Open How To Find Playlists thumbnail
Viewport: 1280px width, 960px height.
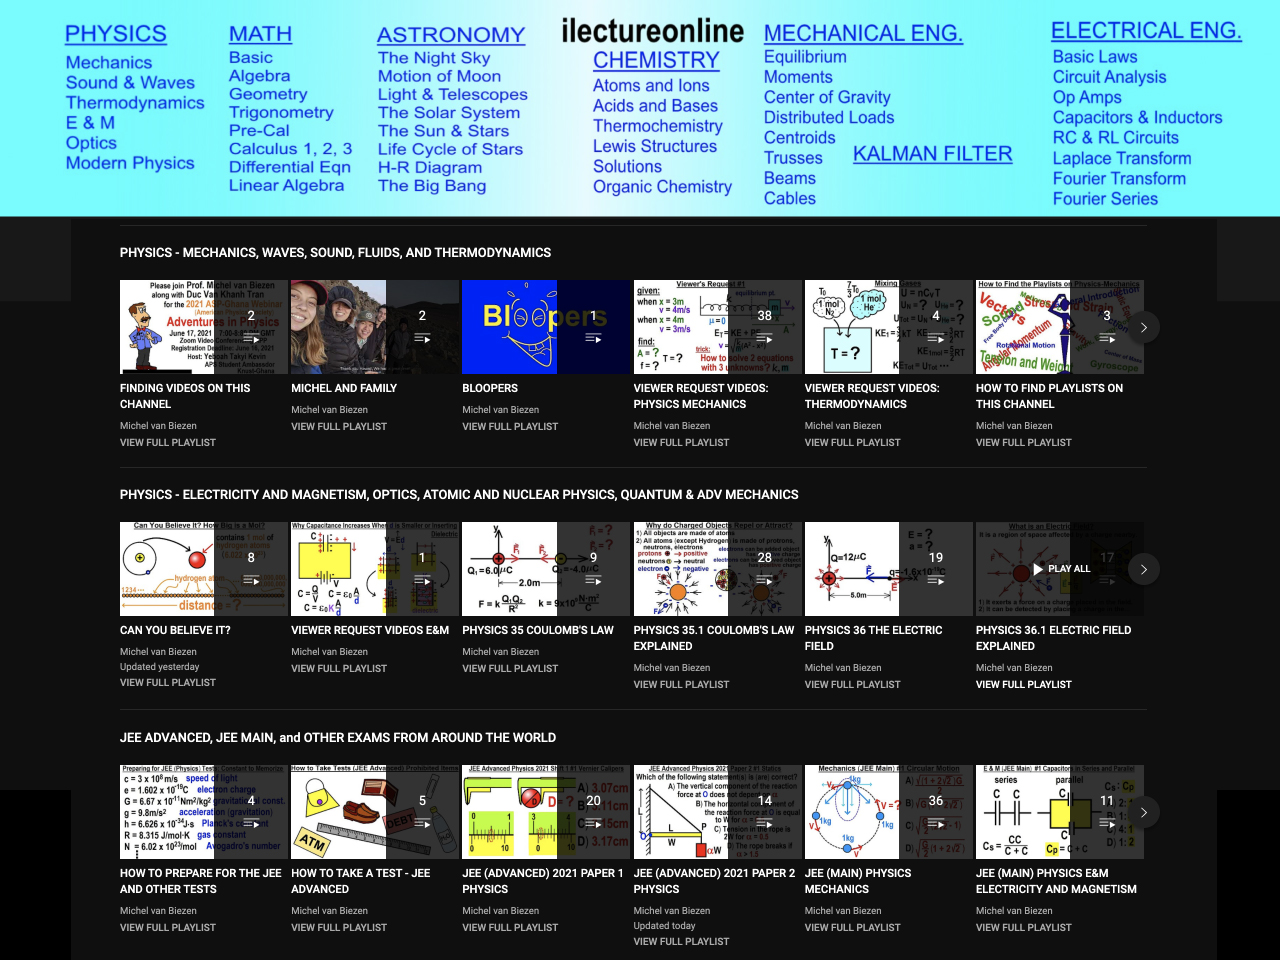click(1060, 327)
